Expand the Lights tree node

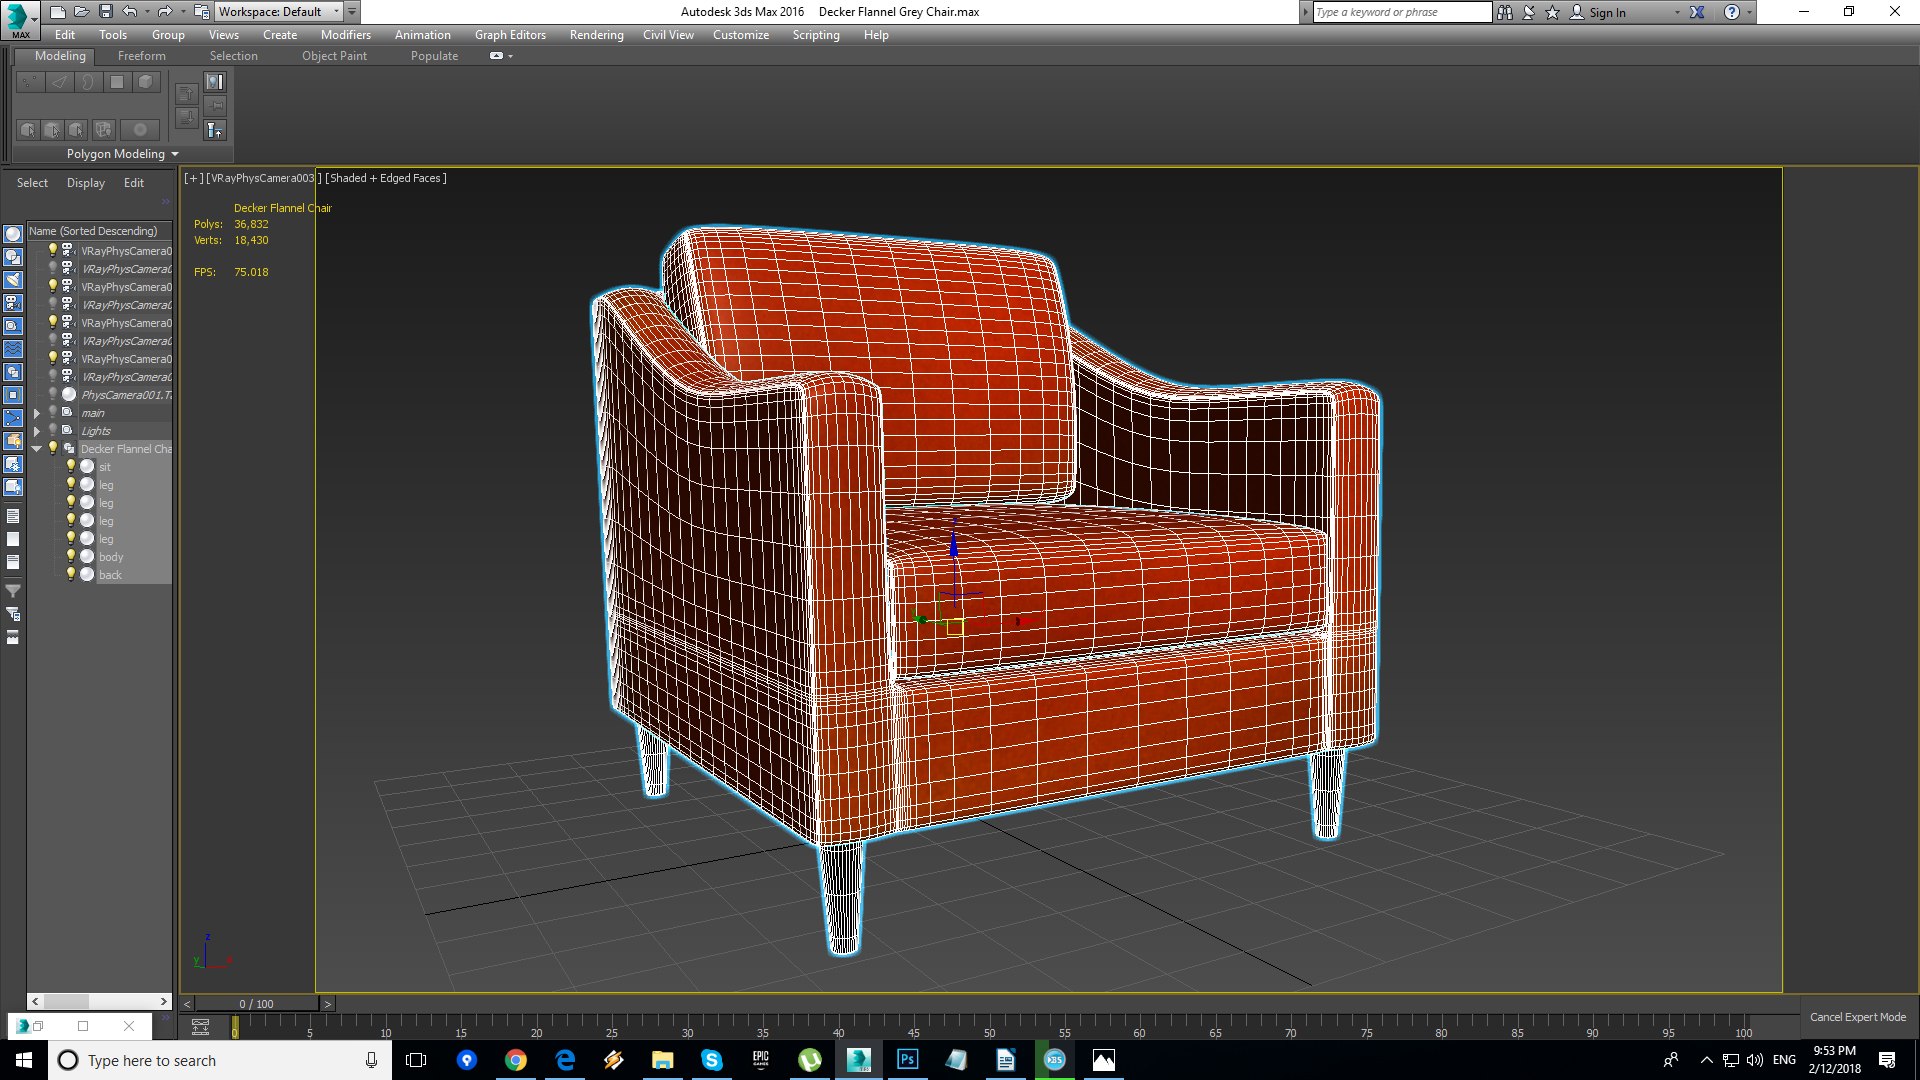(x=37, y=431)
